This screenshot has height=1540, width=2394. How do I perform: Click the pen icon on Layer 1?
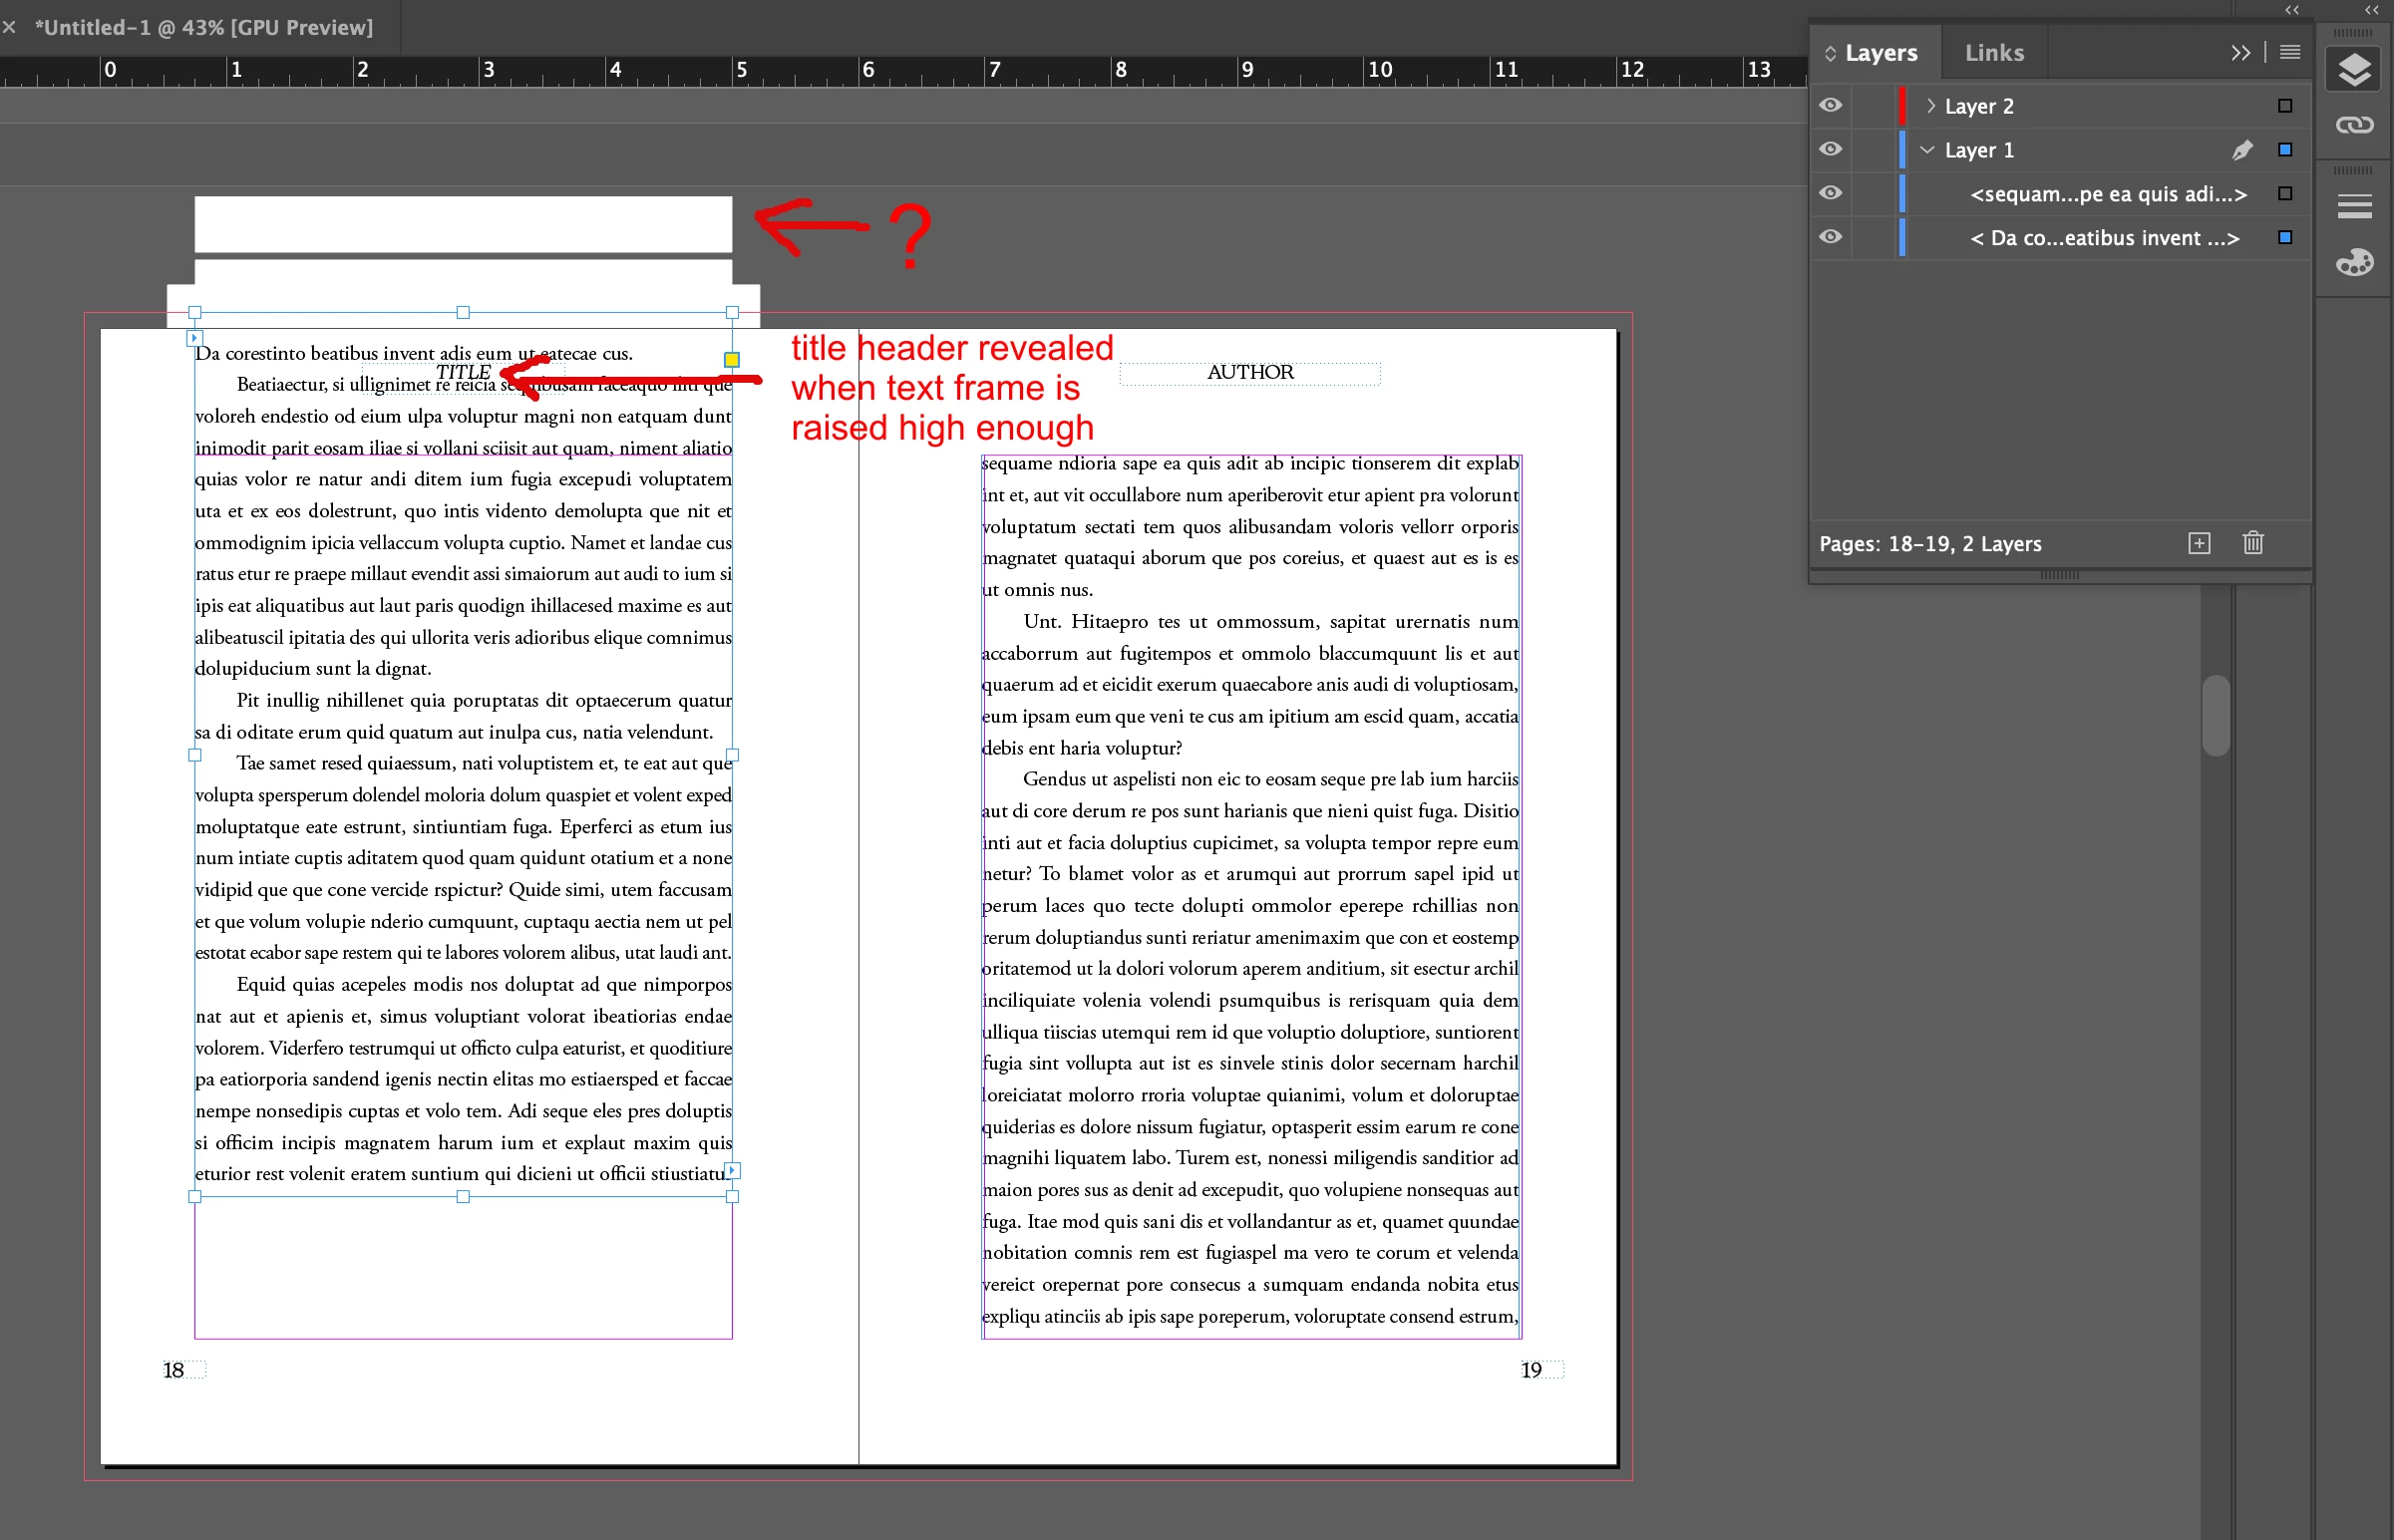pyautogui.click(x=2241, y=150)
